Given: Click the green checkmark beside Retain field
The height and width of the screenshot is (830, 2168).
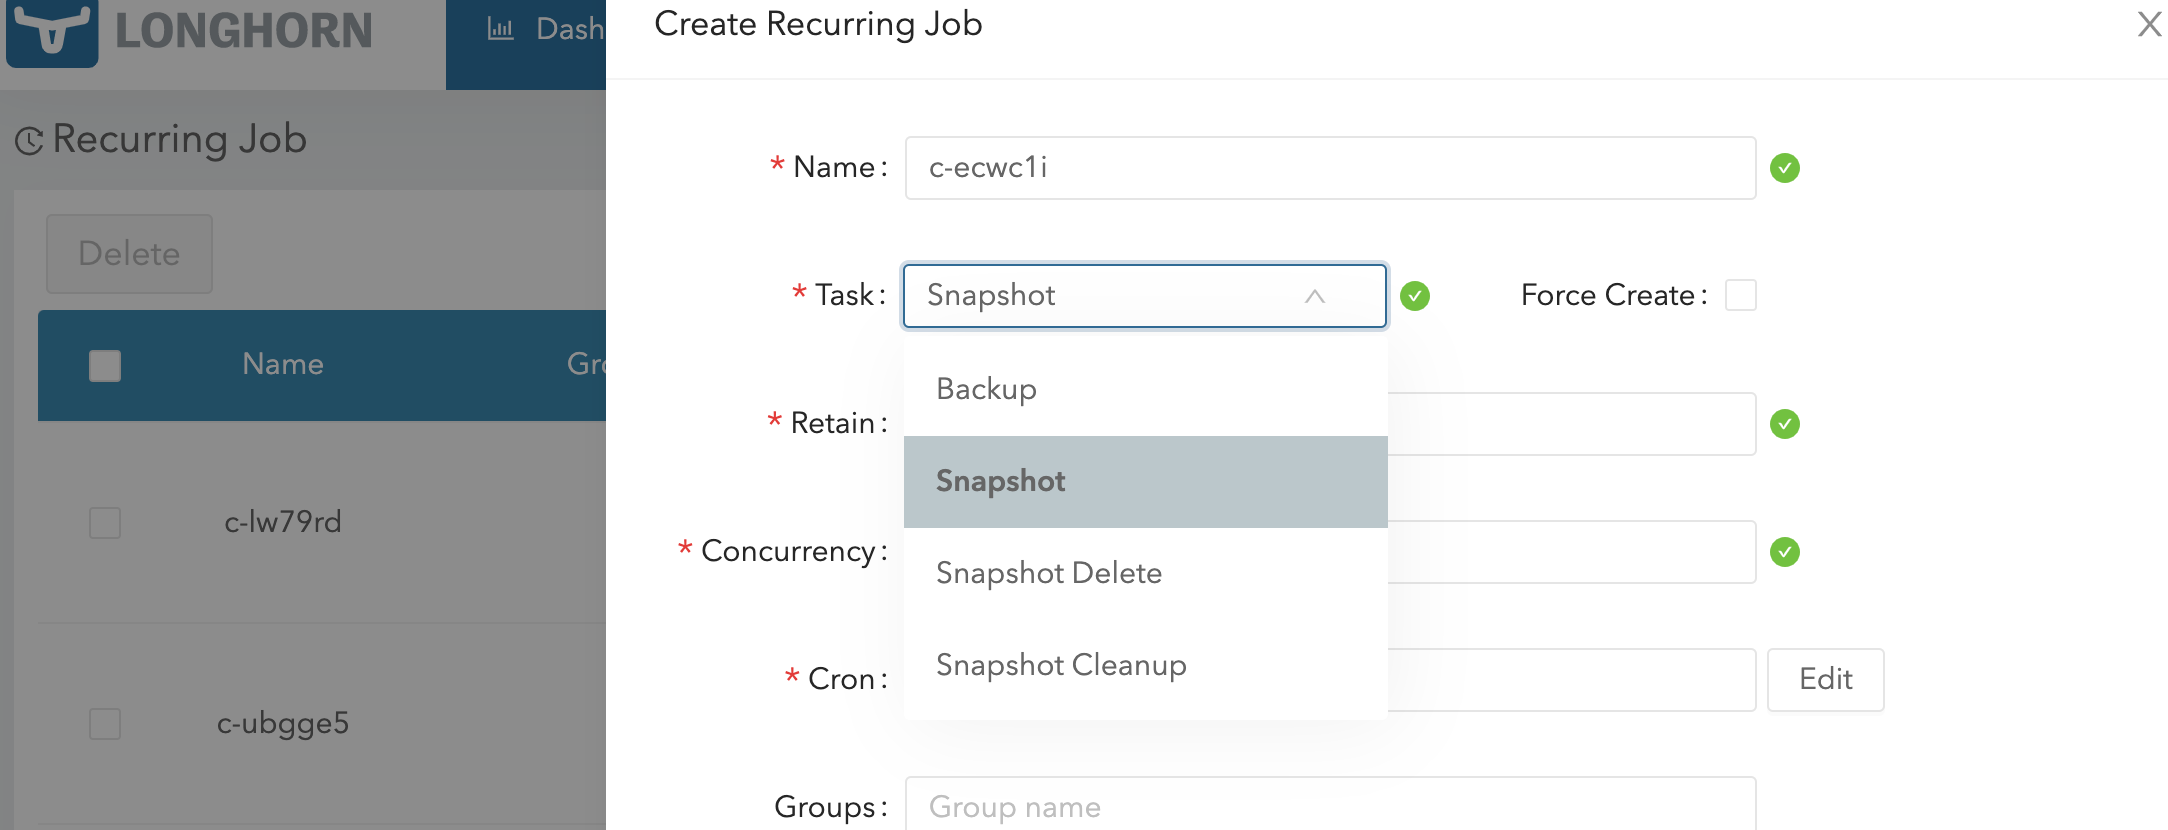Looking at the screenshot, I should (x=1786, y=424).
